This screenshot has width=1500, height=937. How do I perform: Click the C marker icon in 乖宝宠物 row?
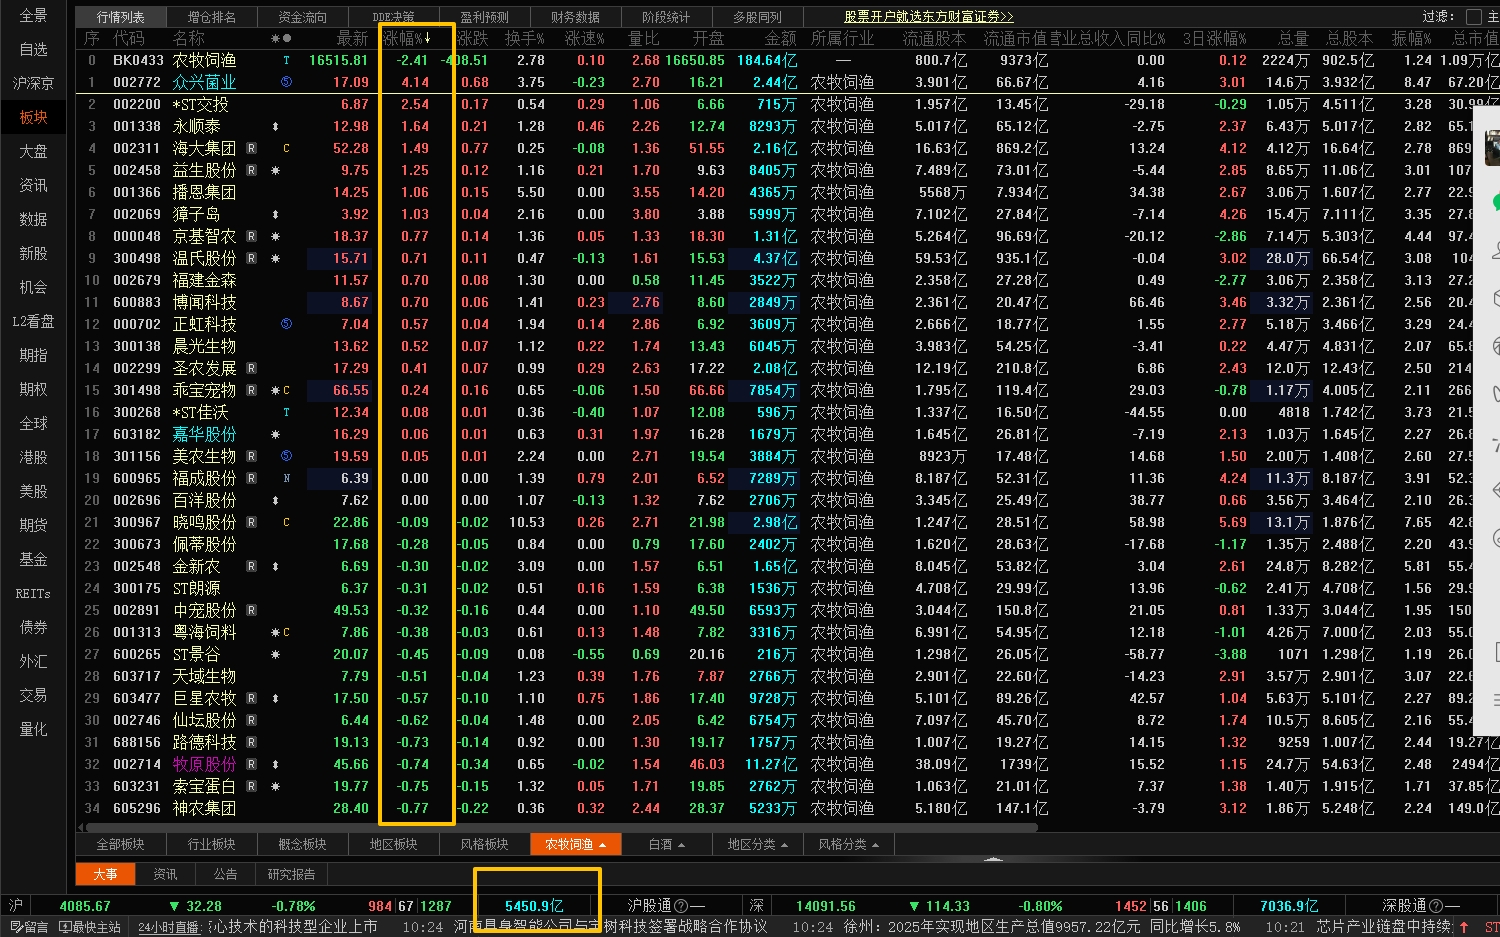[286, 390]
